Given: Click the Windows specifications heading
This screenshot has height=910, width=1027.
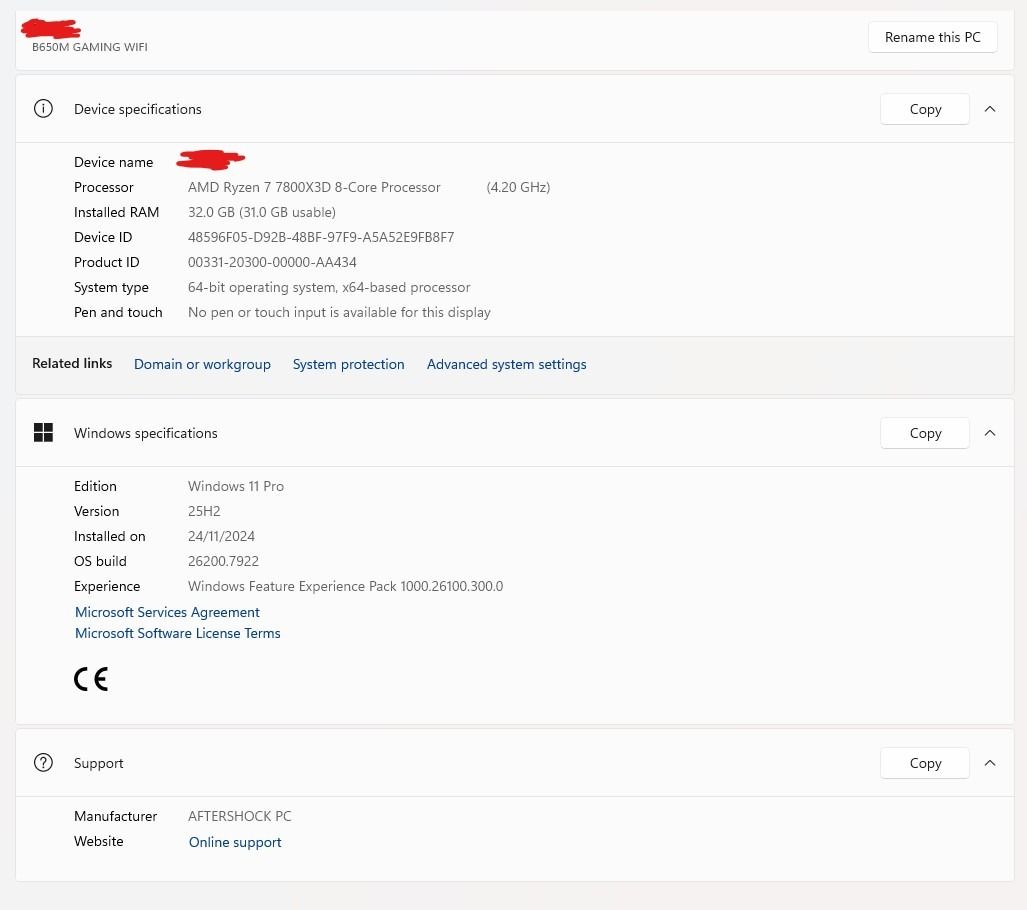Looking at the screenshot, I should (x=145, y=433).
